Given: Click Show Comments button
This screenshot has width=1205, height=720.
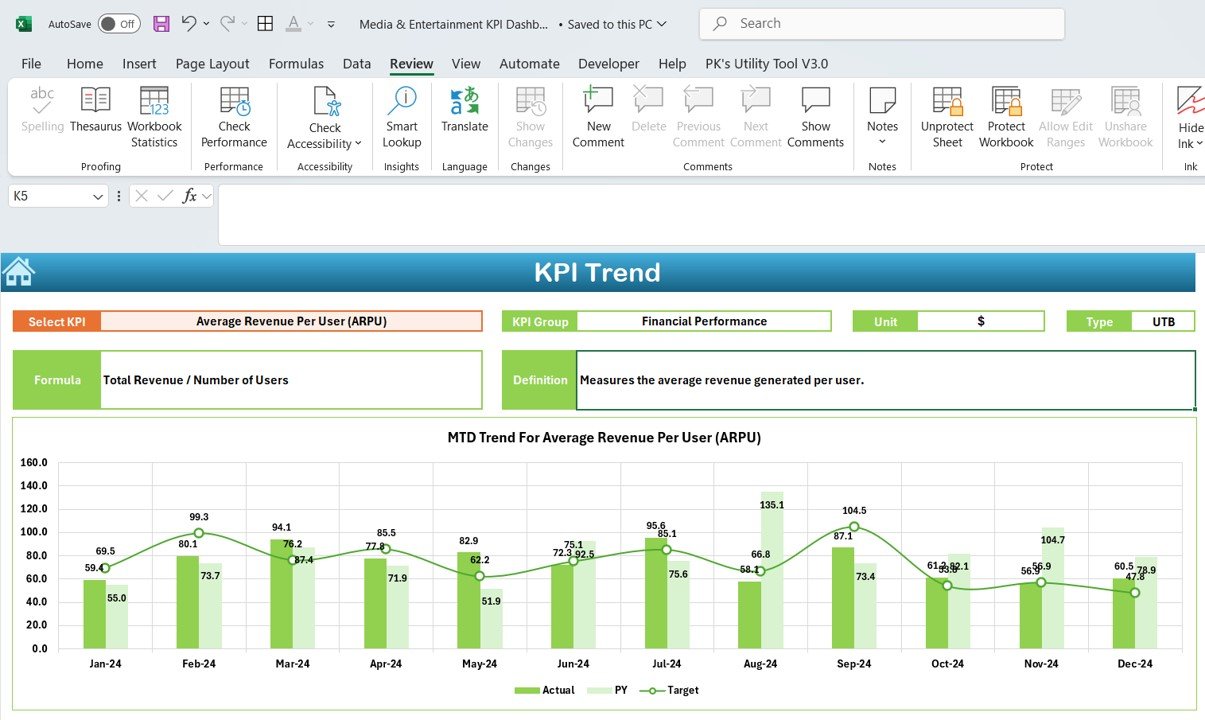Looking at the screenshot, I should (x=815, y=117).
